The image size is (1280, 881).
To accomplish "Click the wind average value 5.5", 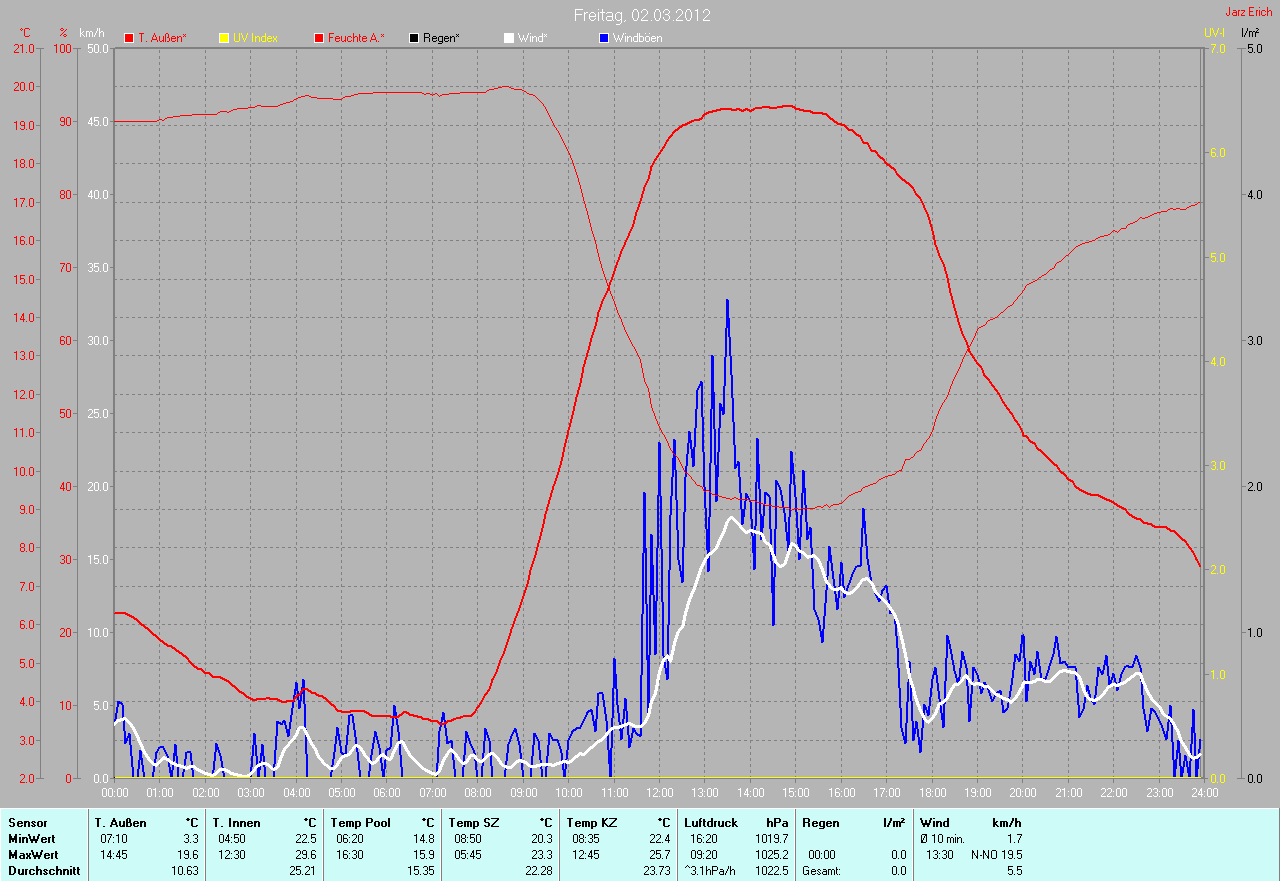I will [x=1015, y=871].
